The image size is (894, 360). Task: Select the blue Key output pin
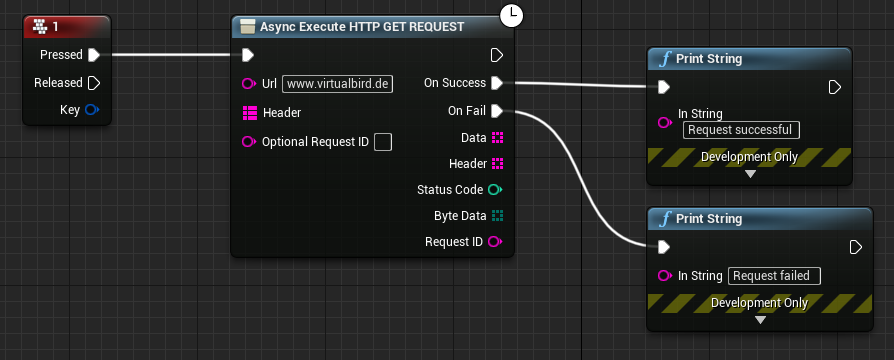(x=92, y=110)
